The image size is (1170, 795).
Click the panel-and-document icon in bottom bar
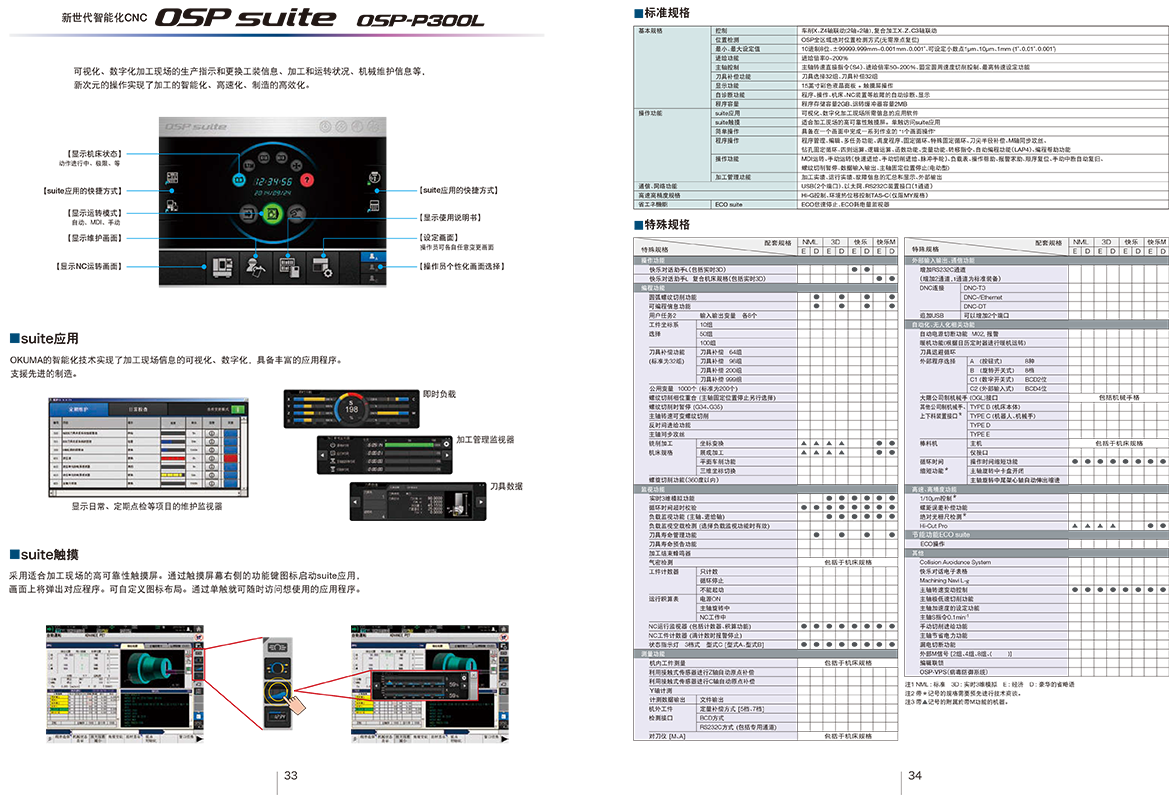[289, 267]
